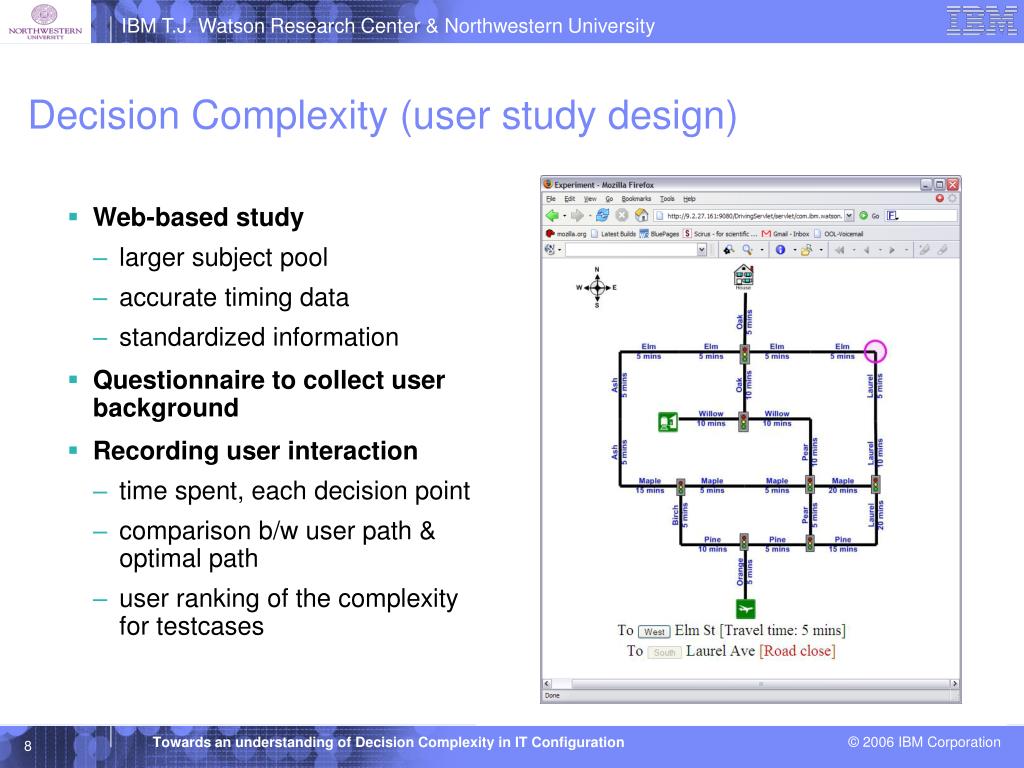
Task: Open the Forward button history dropdown arrow
Action: (x=590, y=216)
